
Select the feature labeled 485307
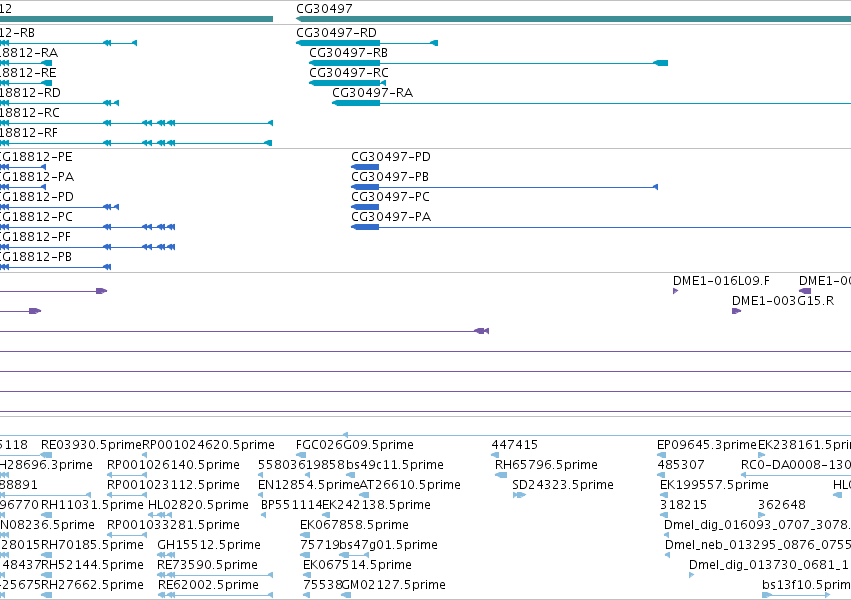(681, 465)
